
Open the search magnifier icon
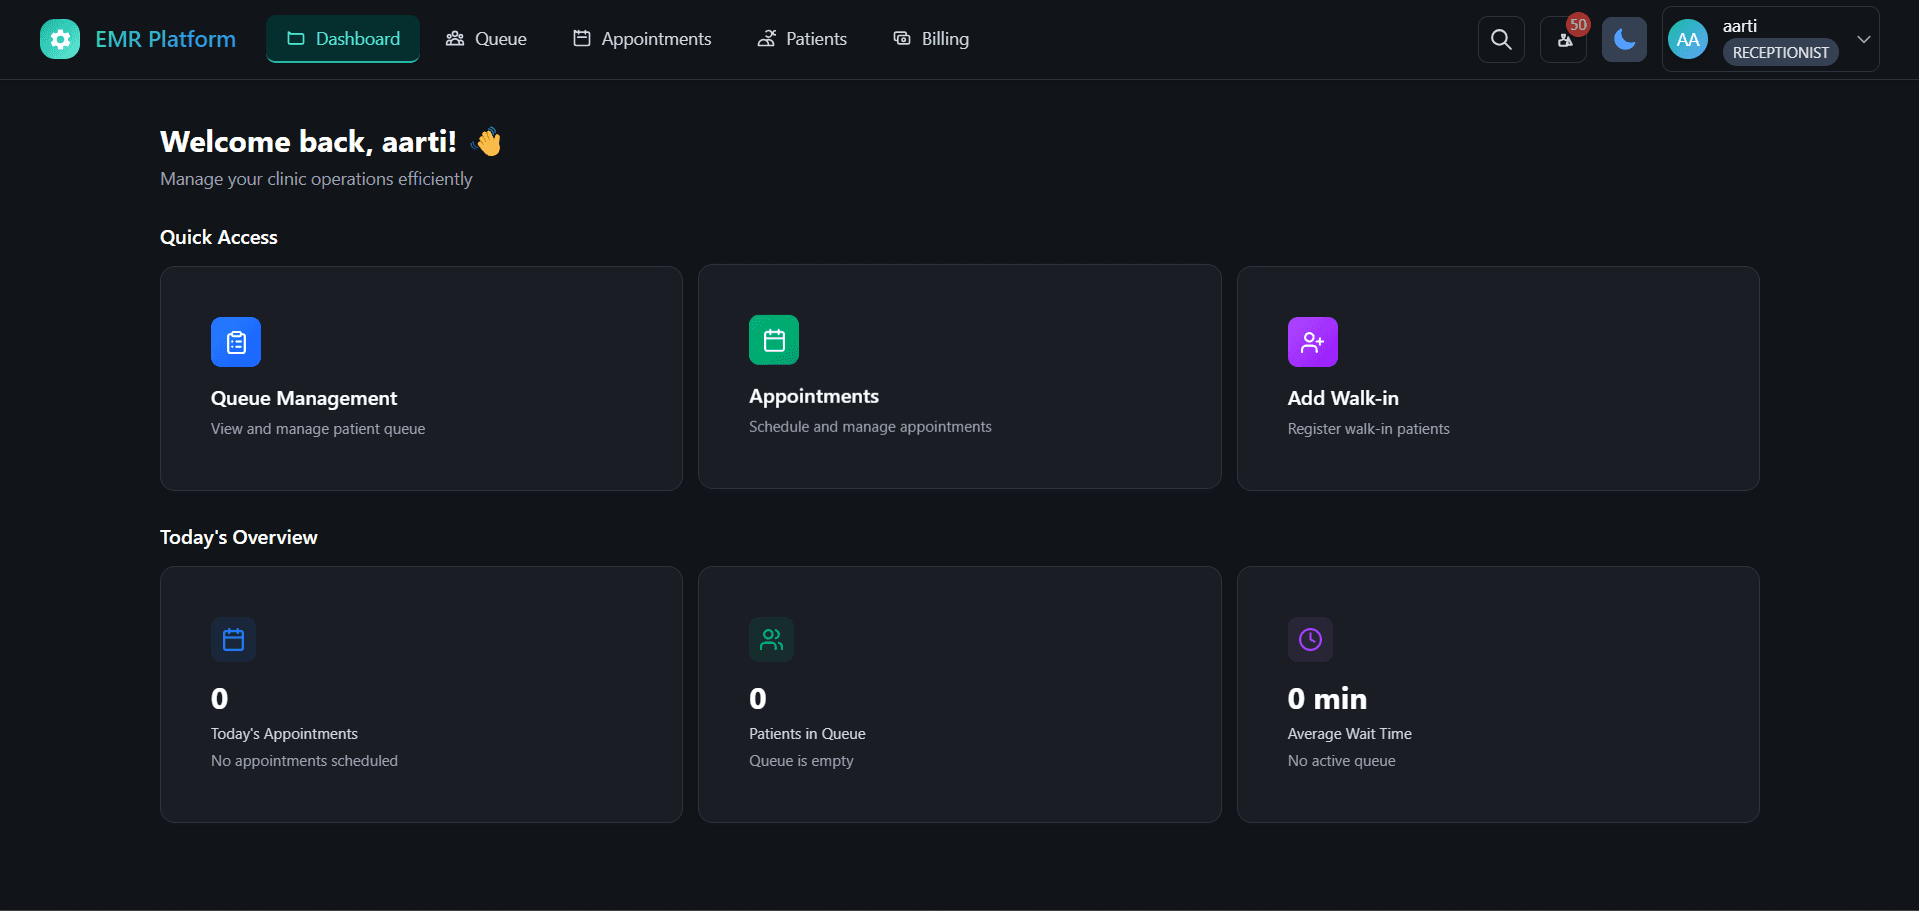coord(1501,39)
